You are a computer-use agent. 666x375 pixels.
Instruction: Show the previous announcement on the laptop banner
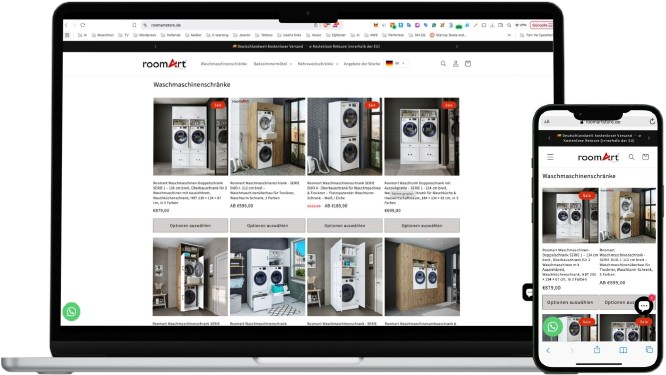[x=155, y=46]
